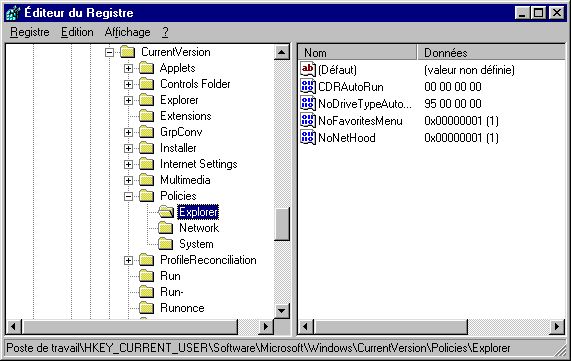Click the binary icon beside NoNetHood

tap(308, 137)
